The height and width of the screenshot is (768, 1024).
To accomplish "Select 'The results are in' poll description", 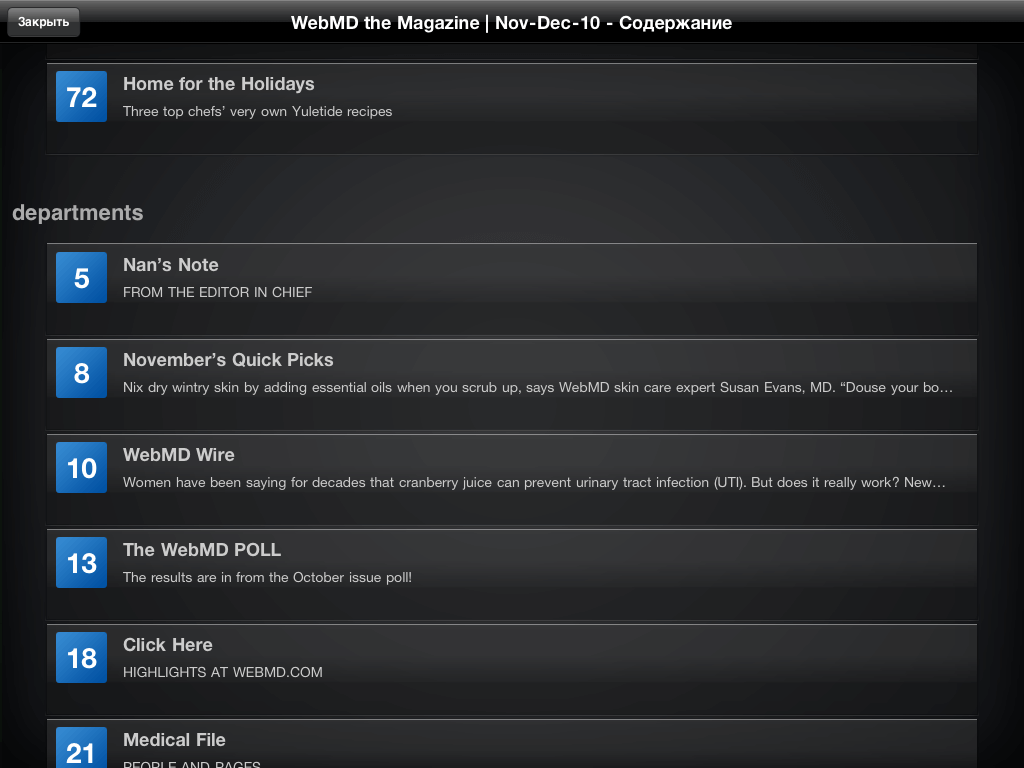I will point(268,577).
